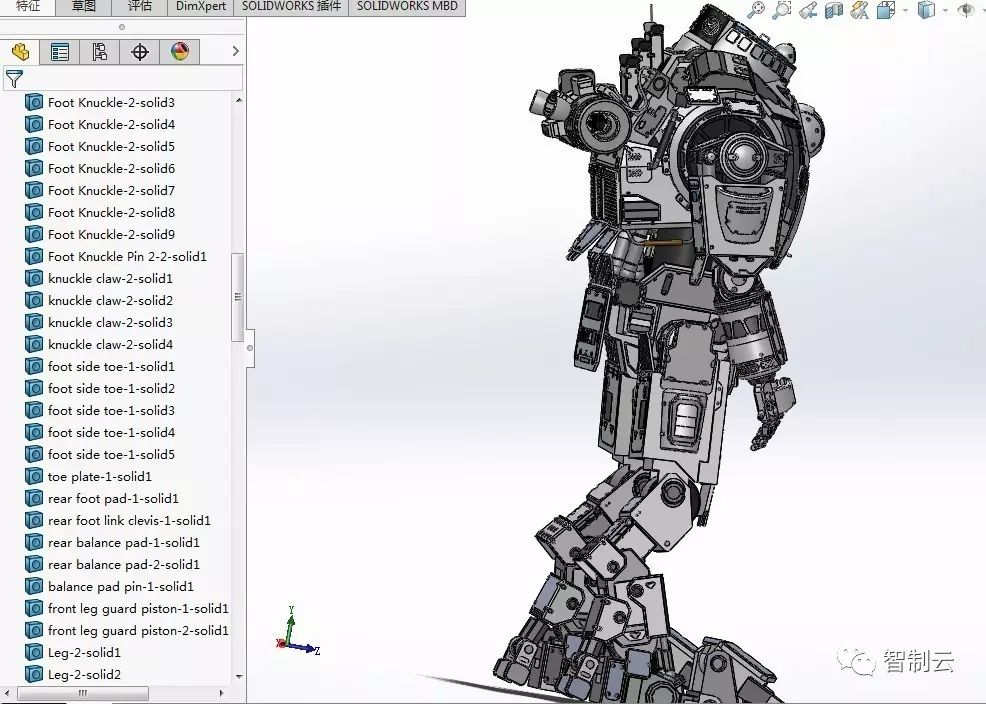The width and height of the screenshot is (986, 704).
Task: Click the Hide/Show Items eye icon
Action: 967,10
